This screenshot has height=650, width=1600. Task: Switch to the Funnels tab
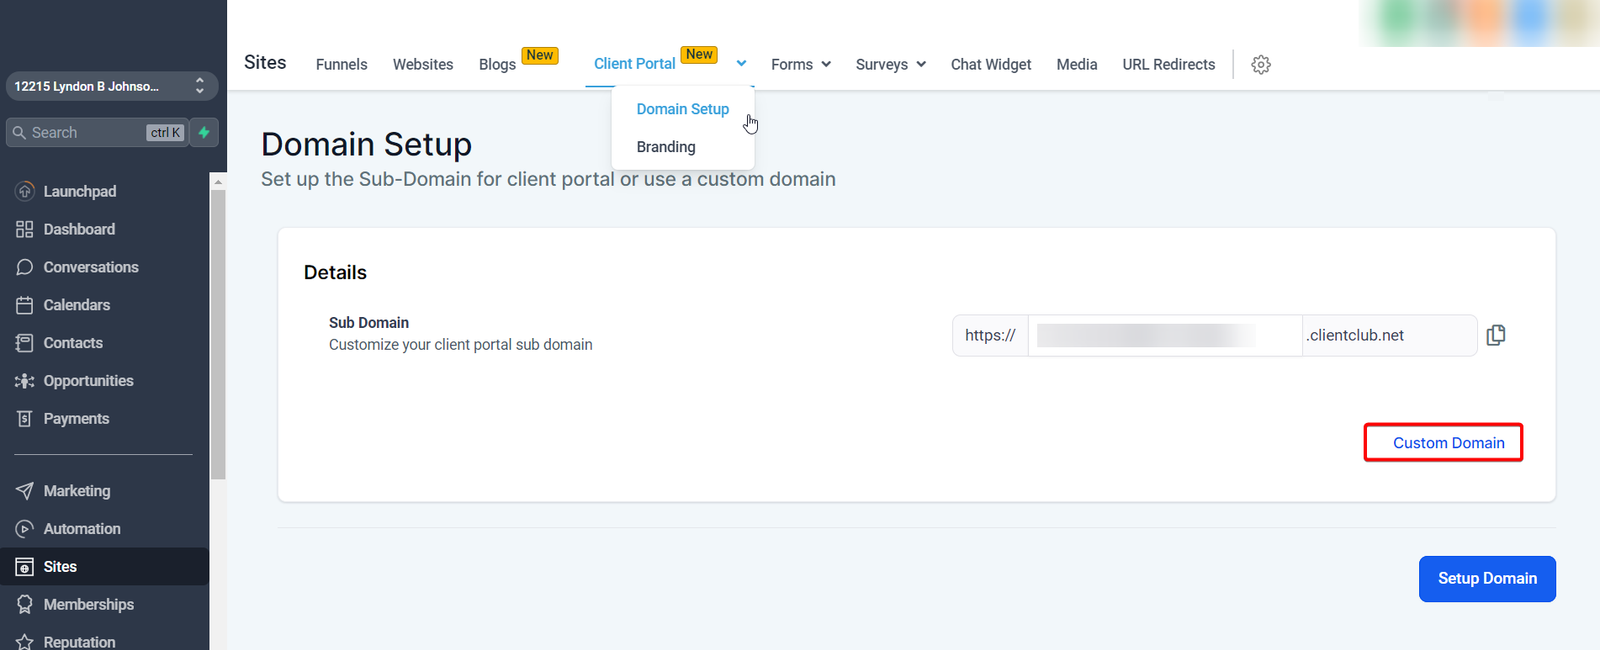click(x=341, y=64)
